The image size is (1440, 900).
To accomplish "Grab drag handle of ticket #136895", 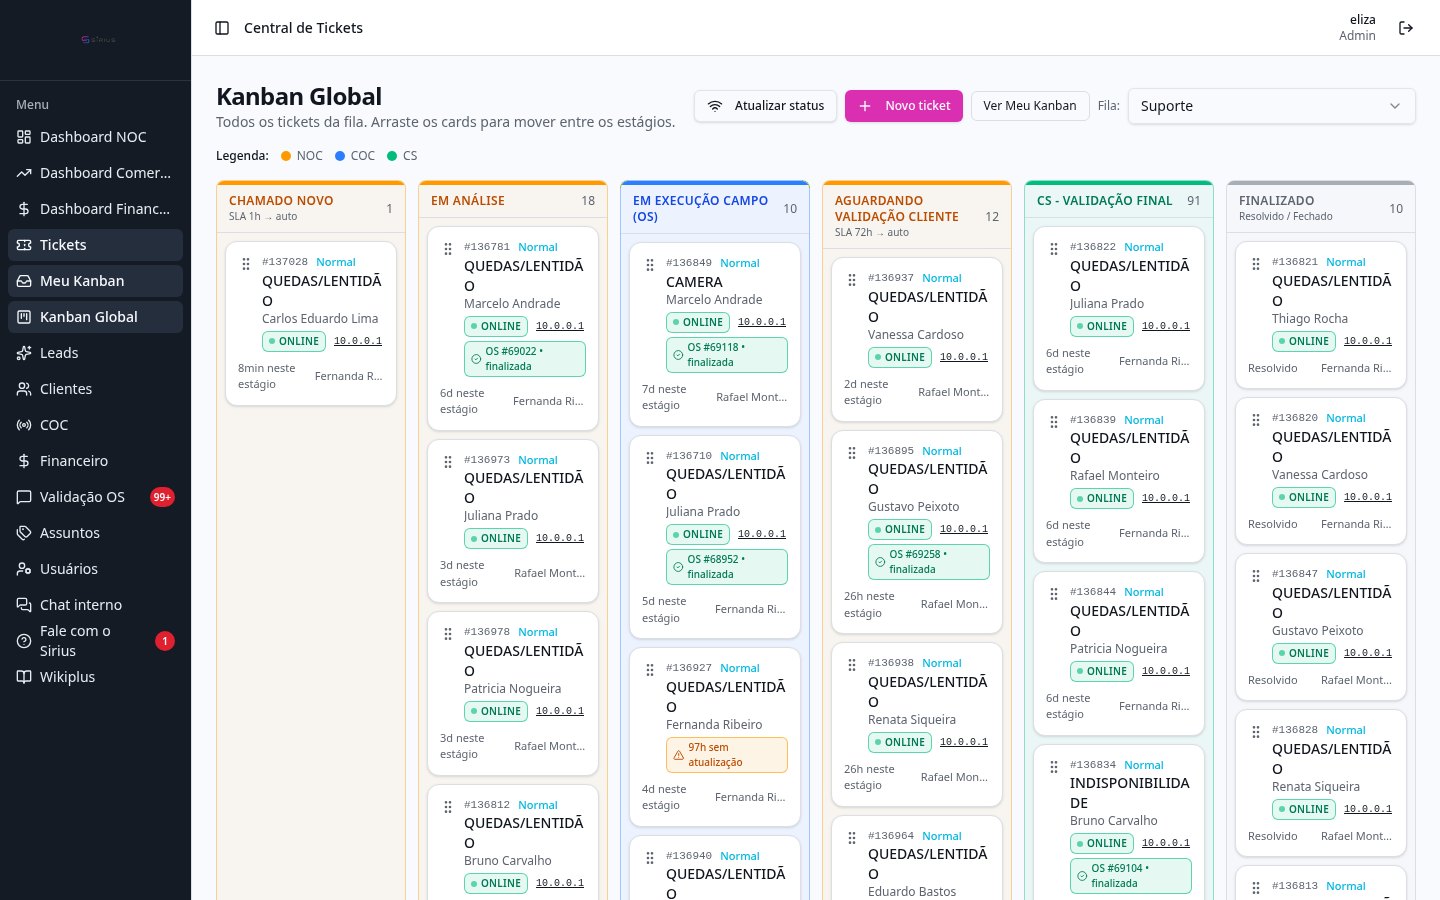I will [x=852, y=453].
